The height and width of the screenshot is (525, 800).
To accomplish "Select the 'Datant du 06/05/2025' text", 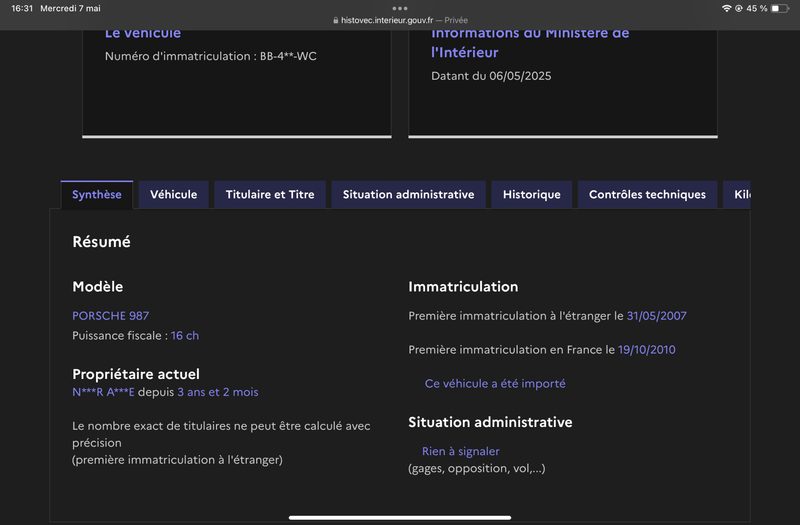I will click(491, 76).
